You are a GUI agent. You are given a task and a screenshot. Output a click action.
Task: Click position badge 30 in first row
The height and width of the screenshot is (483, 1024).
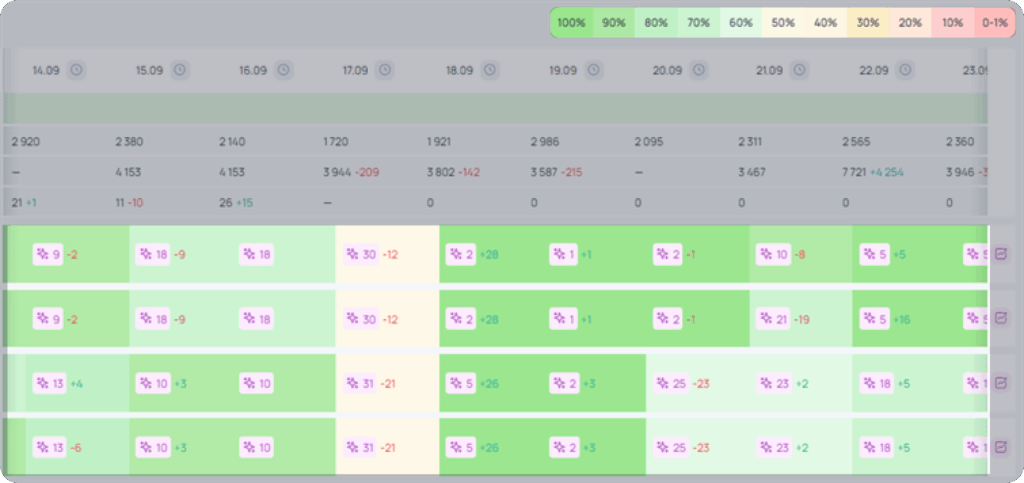(x=361, y=255)
